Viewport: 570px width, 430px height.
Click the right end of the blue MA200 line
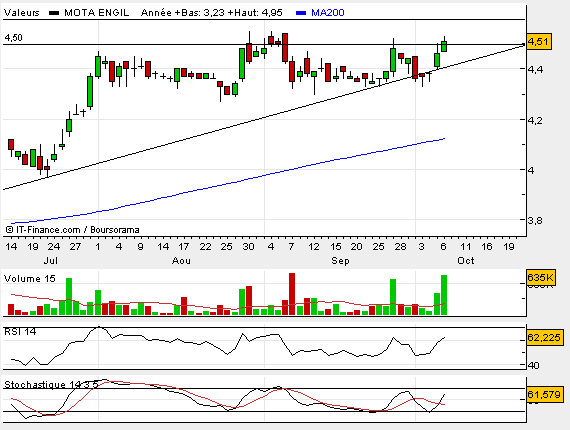point(444,138)
